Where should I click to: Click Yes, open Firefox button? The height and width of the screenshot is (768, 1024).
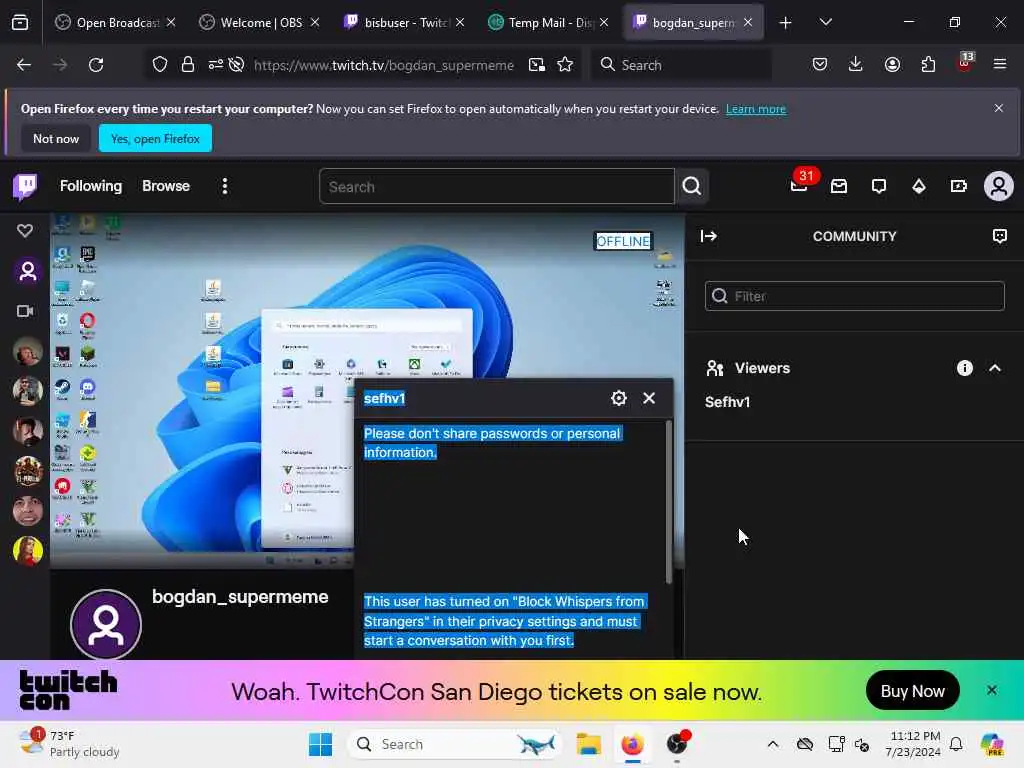(155, 138)
